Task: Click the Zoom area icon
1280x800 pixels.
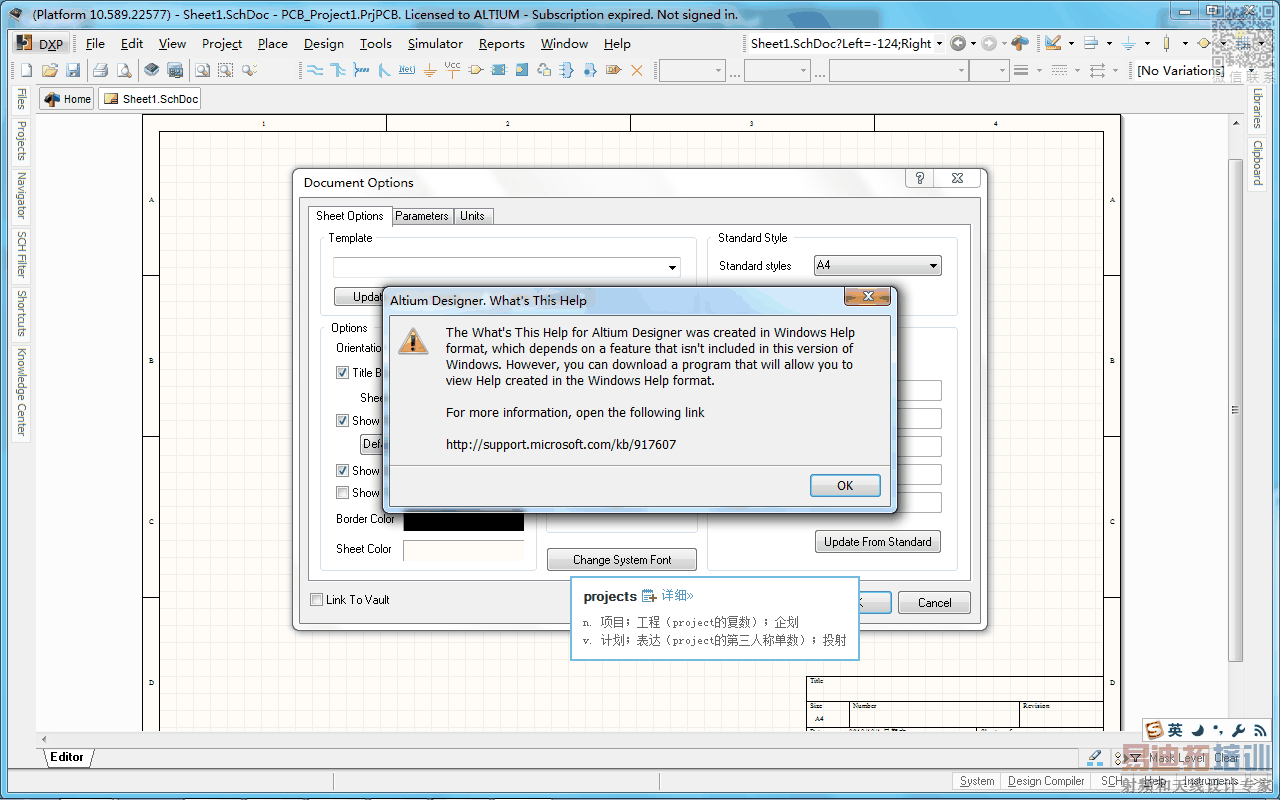Action: point(226,70)
